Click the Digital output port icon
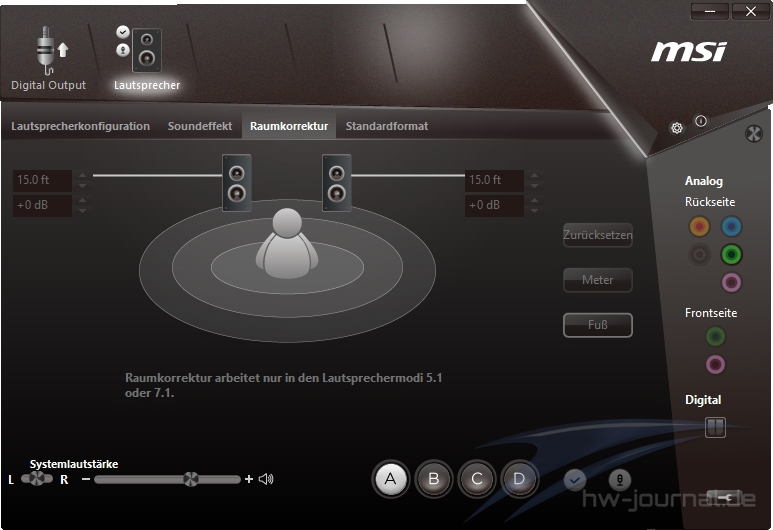773x530 pixels. tap(715, 427)
